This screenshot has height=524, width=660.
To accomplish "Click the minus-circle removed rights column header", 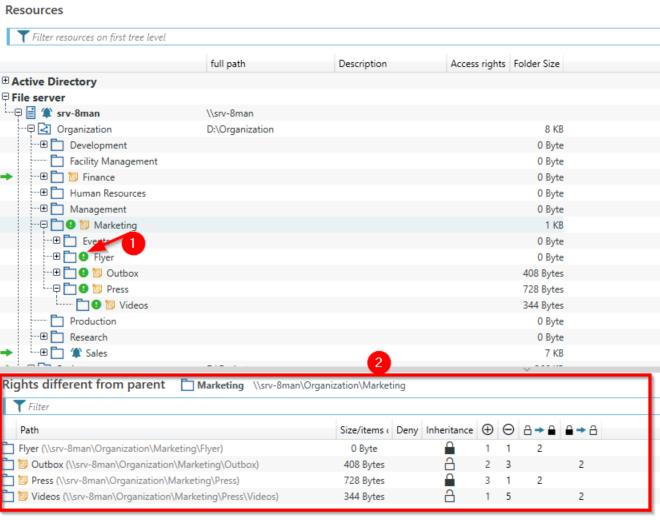I will (x=508, y=430).
